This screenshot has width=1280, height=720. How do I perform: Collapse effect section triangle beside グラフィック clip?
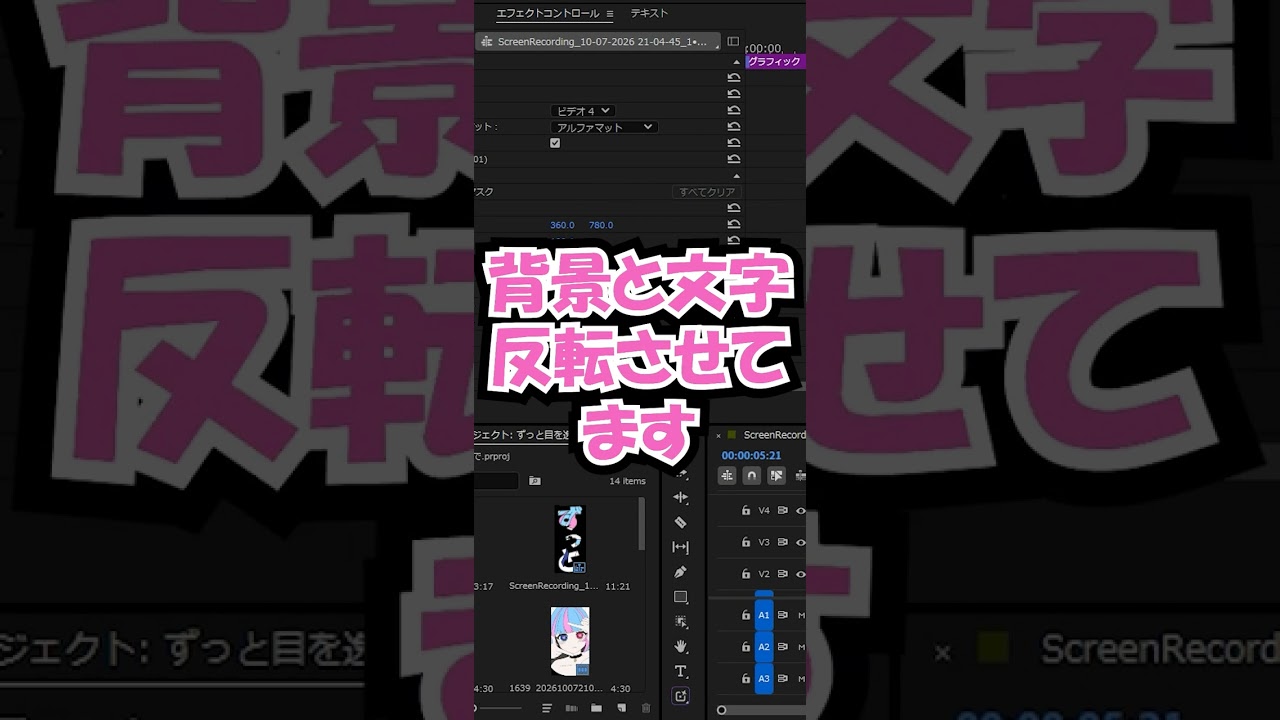pyautogui.click(x=737, y=61)
